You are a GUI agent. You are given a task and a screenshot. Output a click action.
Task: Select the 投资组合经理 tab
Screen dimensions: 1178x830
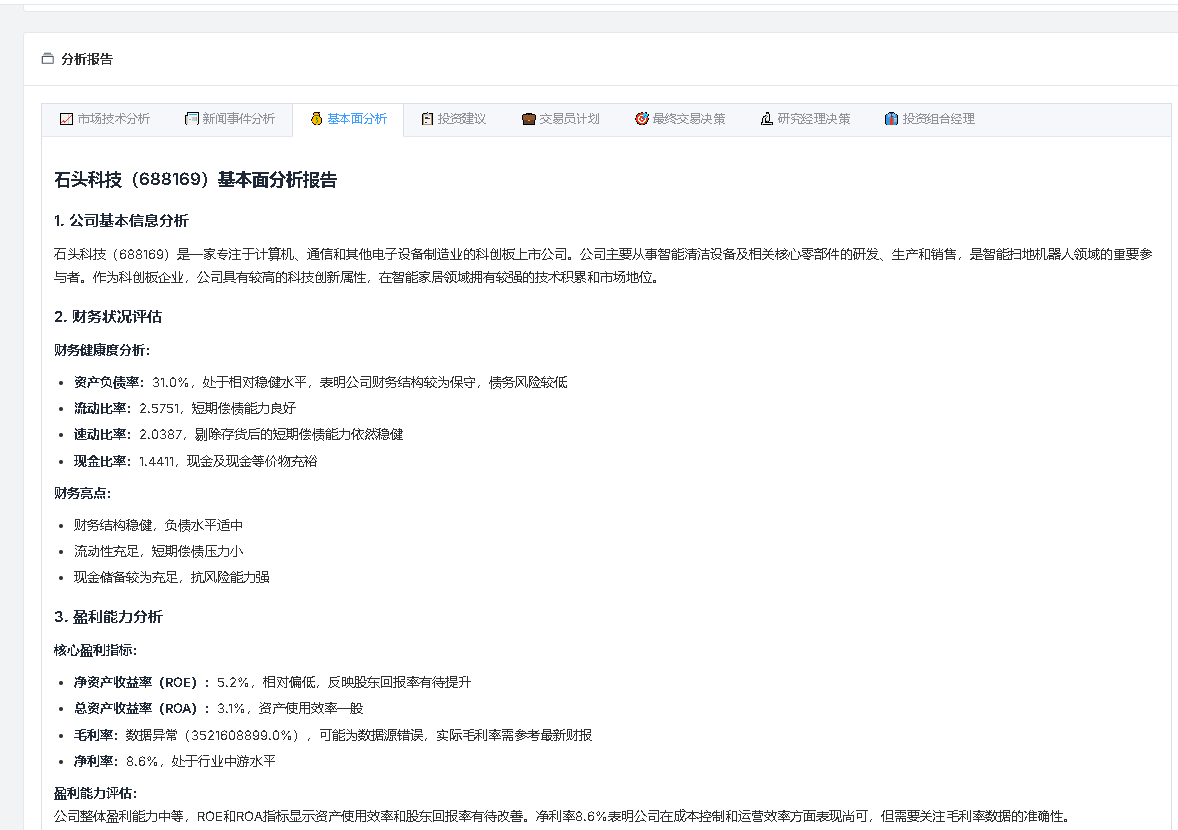pos(929,119)
